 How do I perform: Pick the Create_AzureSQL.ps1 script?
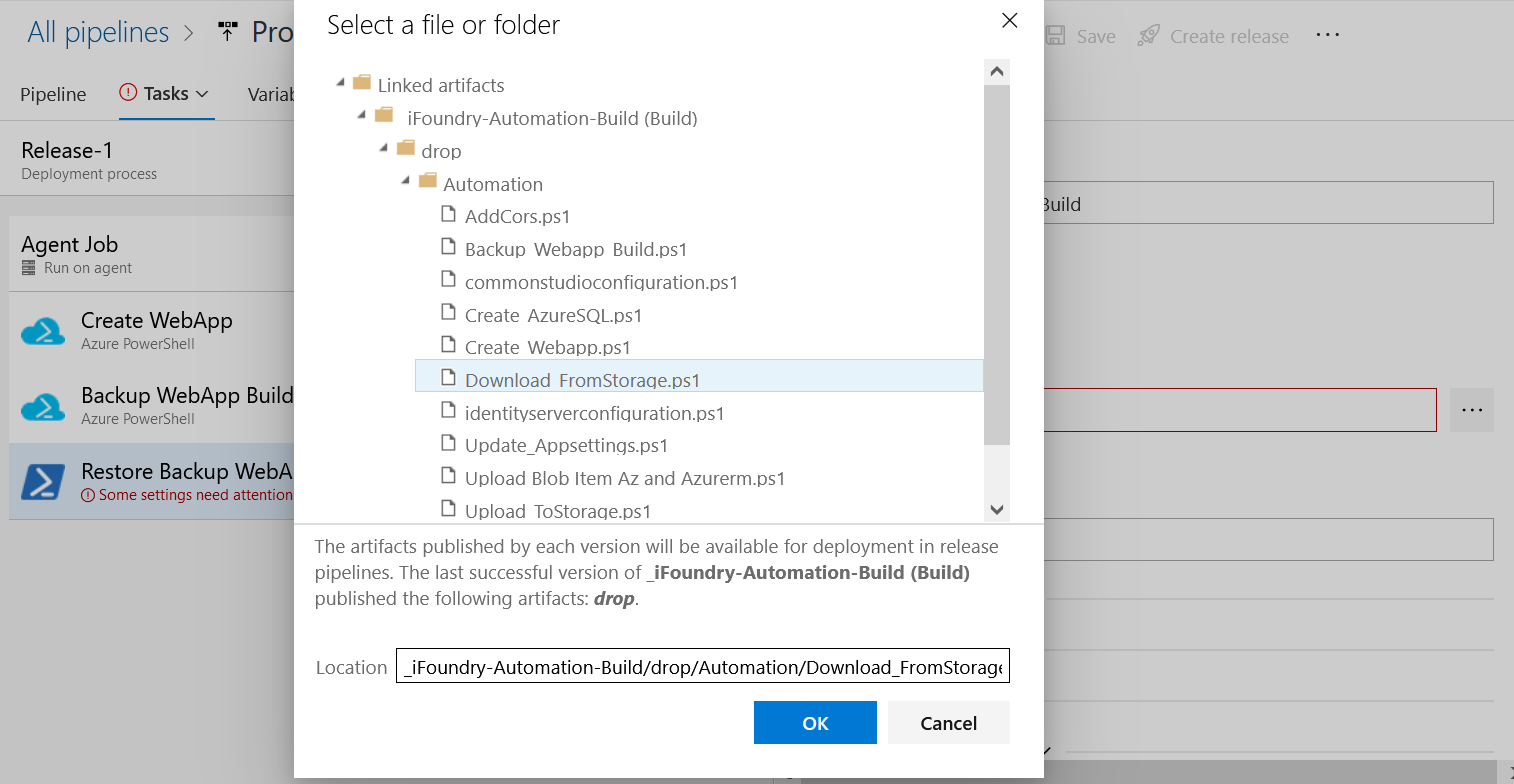click(x=553, y=315)
